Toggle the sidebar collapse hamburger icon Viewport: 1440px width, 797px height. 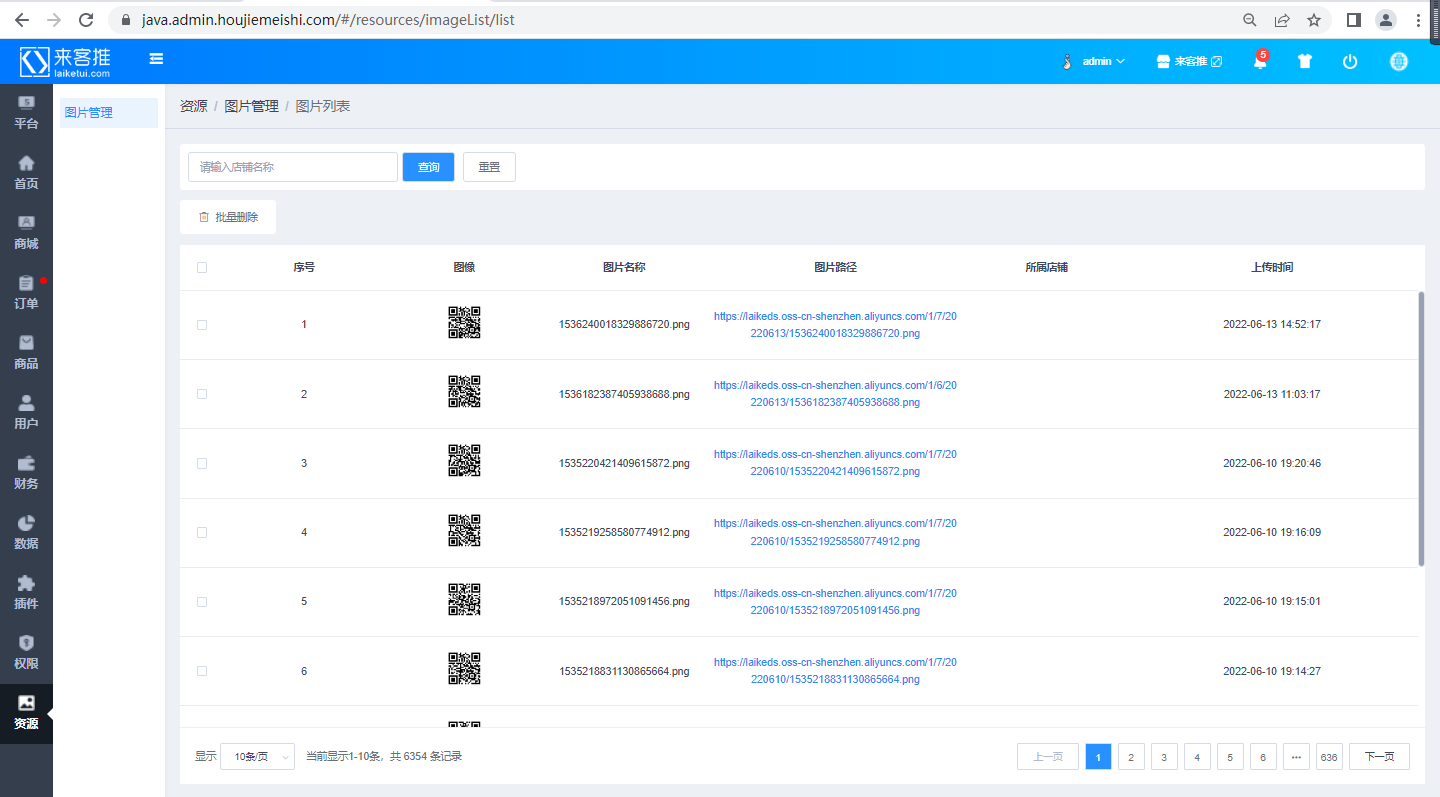pos(156,59)
